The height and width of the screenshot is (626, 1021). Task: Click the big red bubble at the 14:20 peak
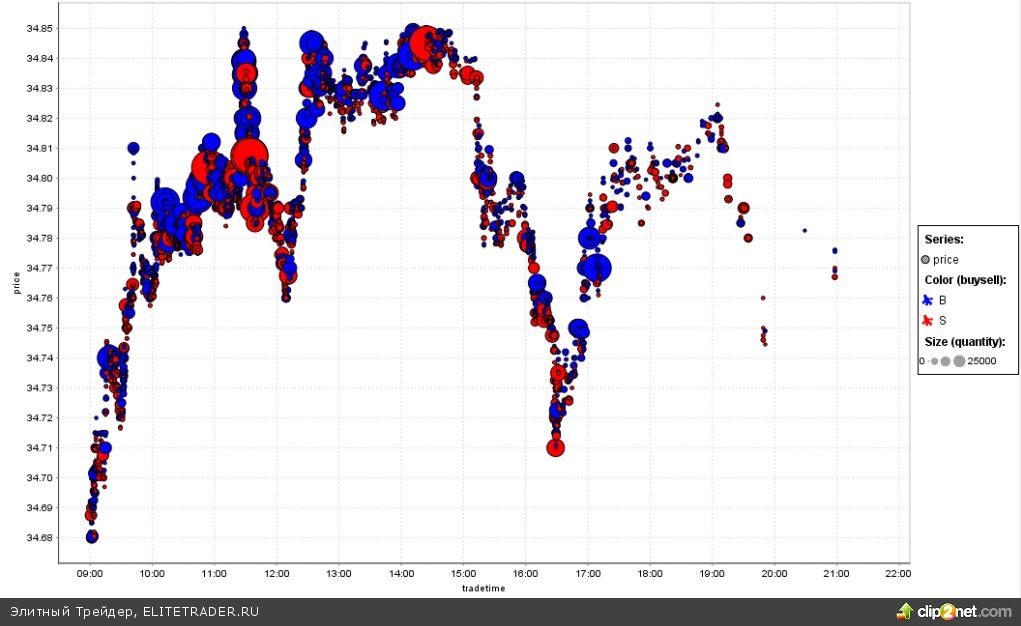click(x=424, y=43)
